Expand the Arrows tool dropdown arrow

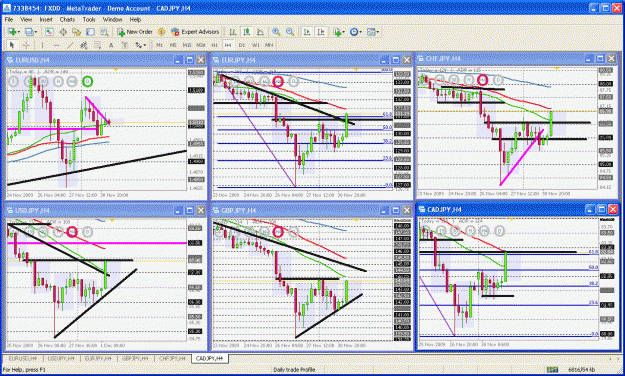tap(145, 45)
